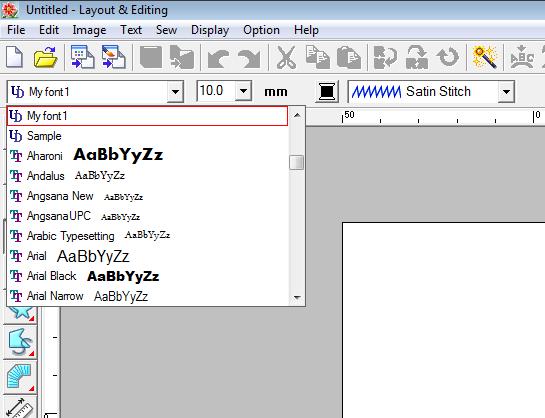Click the magic wand wizard icon
545x418 pixels.
click(x=485, y=57)
